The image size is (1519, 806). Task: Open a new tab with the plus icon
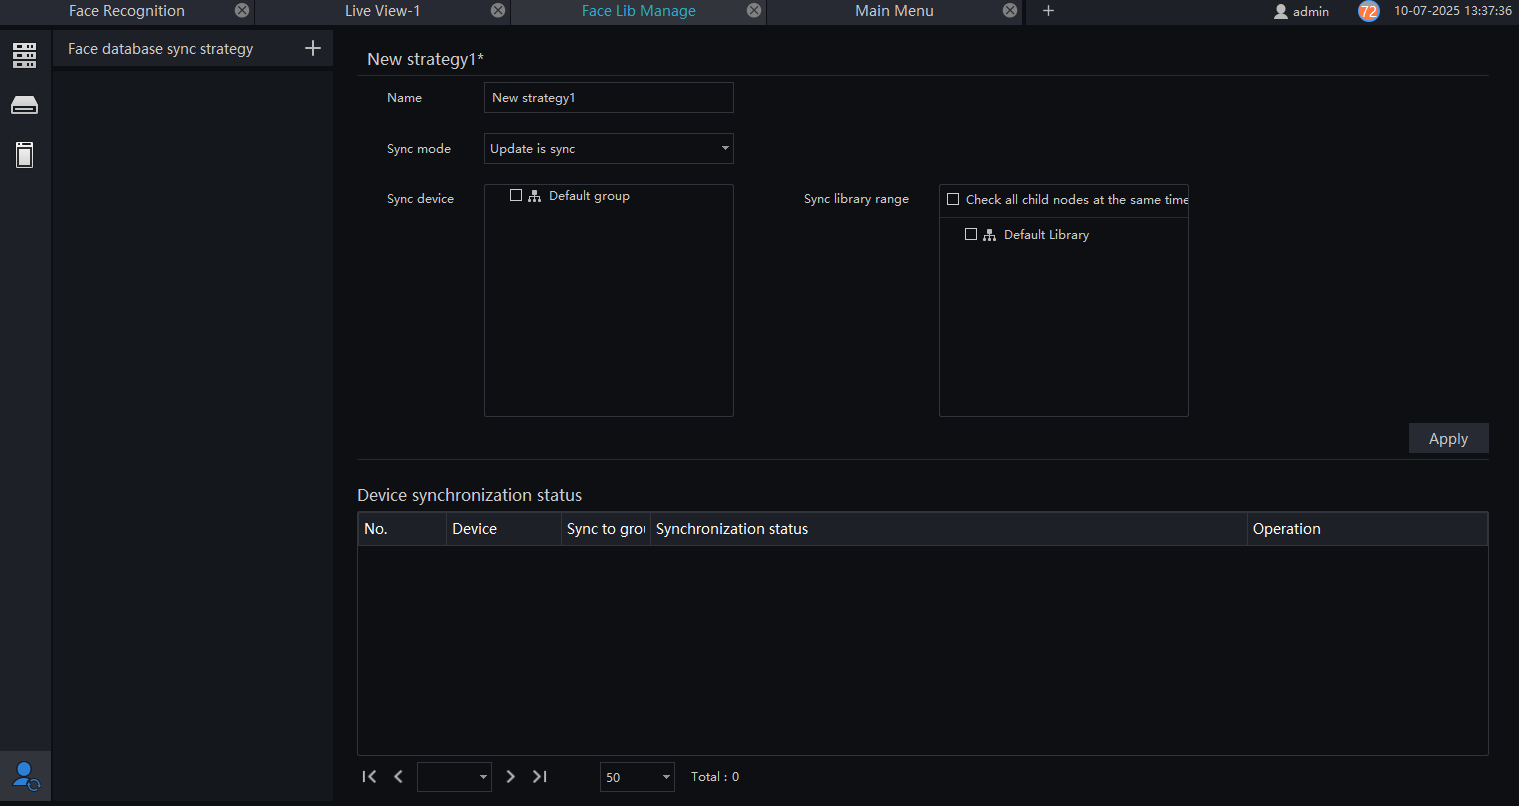1048,10
